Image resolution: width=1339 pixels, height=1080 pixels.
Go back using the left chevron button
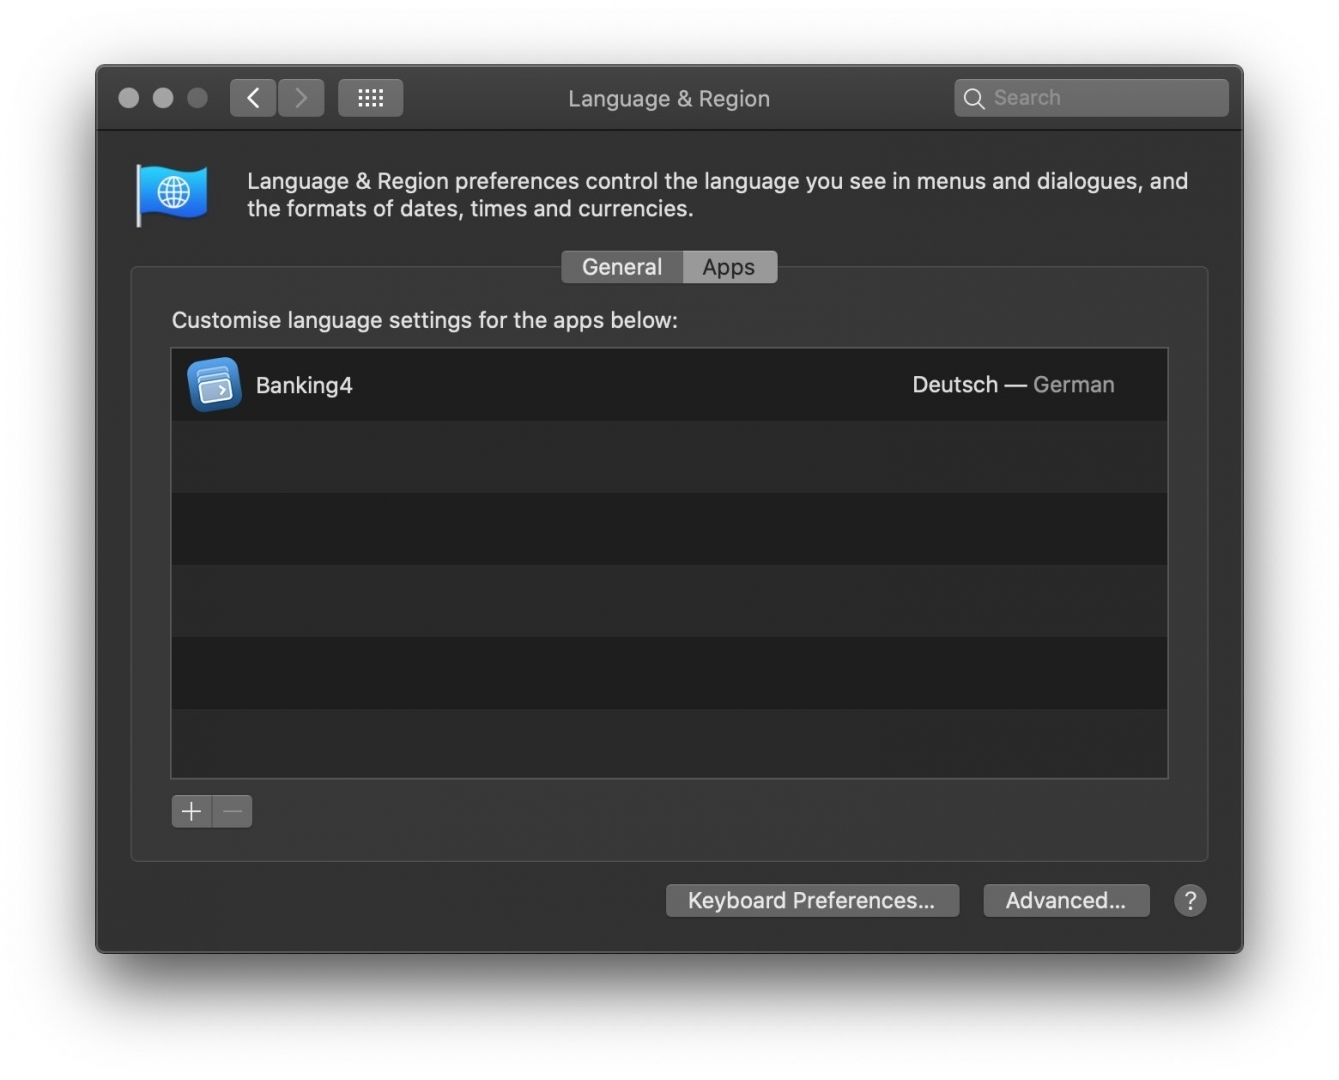pyautogui.click(x=253, y=98)
